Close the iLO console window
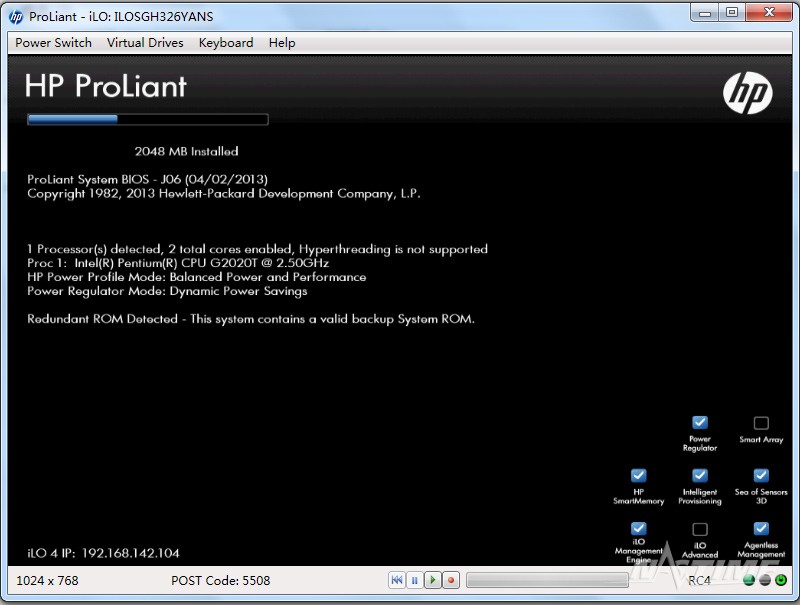The width and height of the screenshot is (800, 605). pos(769,13)
